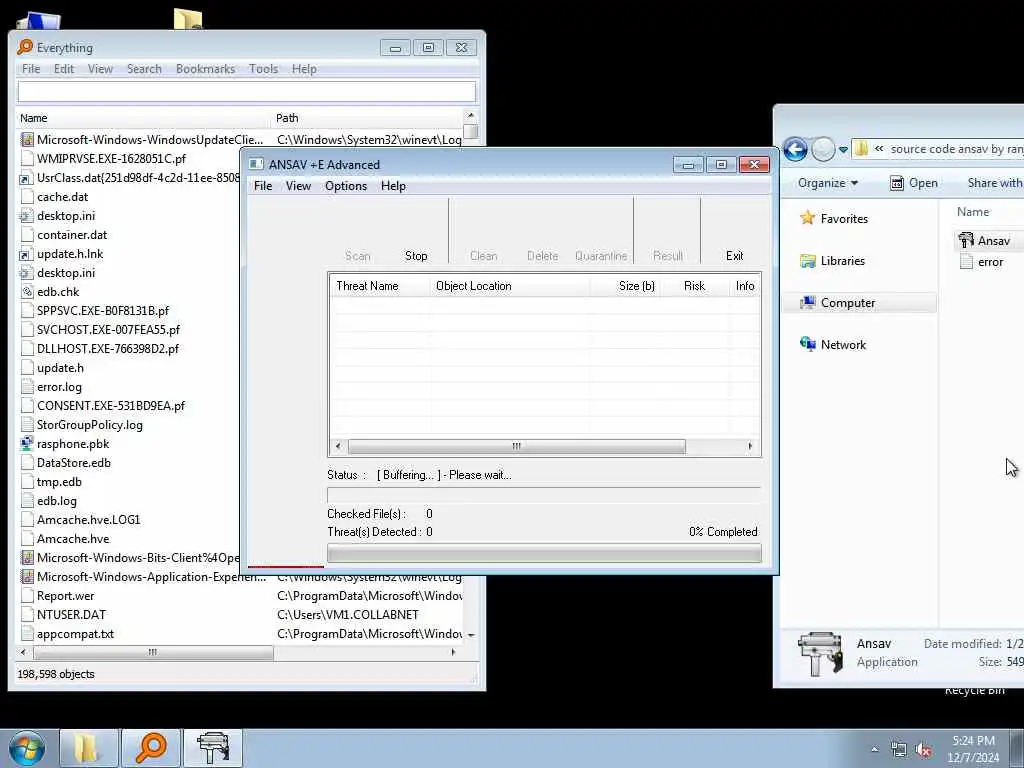
Task: Select the UsrClass.dat file icon
Action: pyautogui.click(x=27, y=178)
